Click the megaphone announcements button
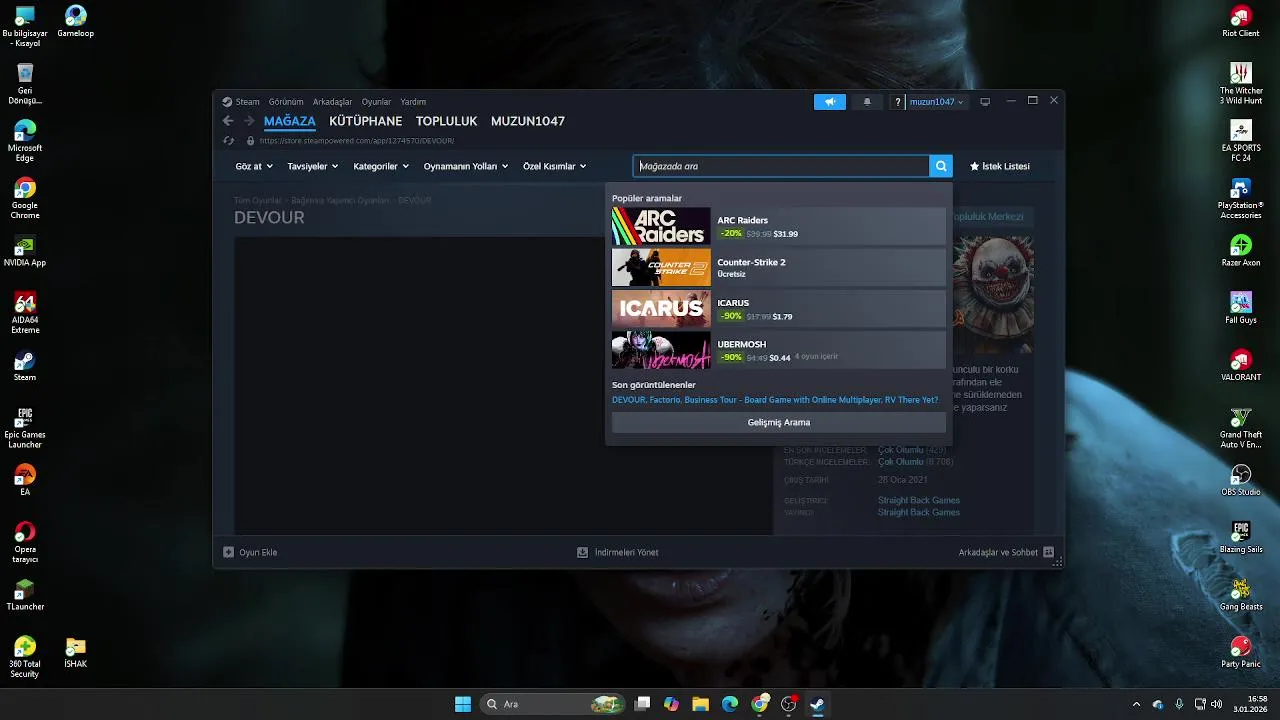The image size is (1280, 720). pos(829,102)
